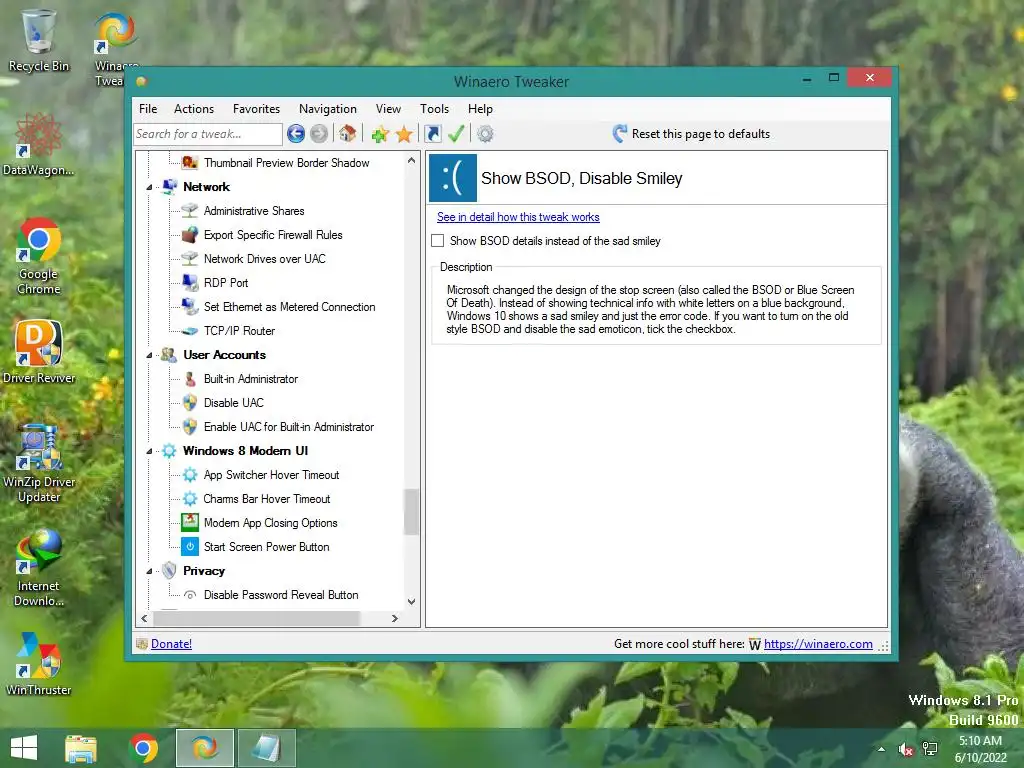Select Set Ethernet as Metered Connection
This screenshot has height=768, width=1024.
point(289,307)
